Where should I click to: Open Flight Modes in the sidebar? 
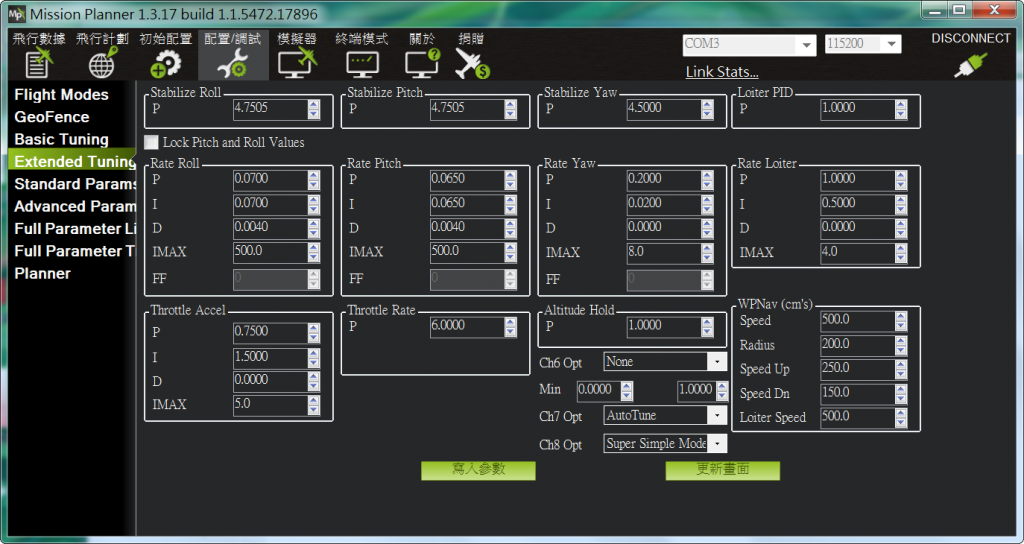61,95
